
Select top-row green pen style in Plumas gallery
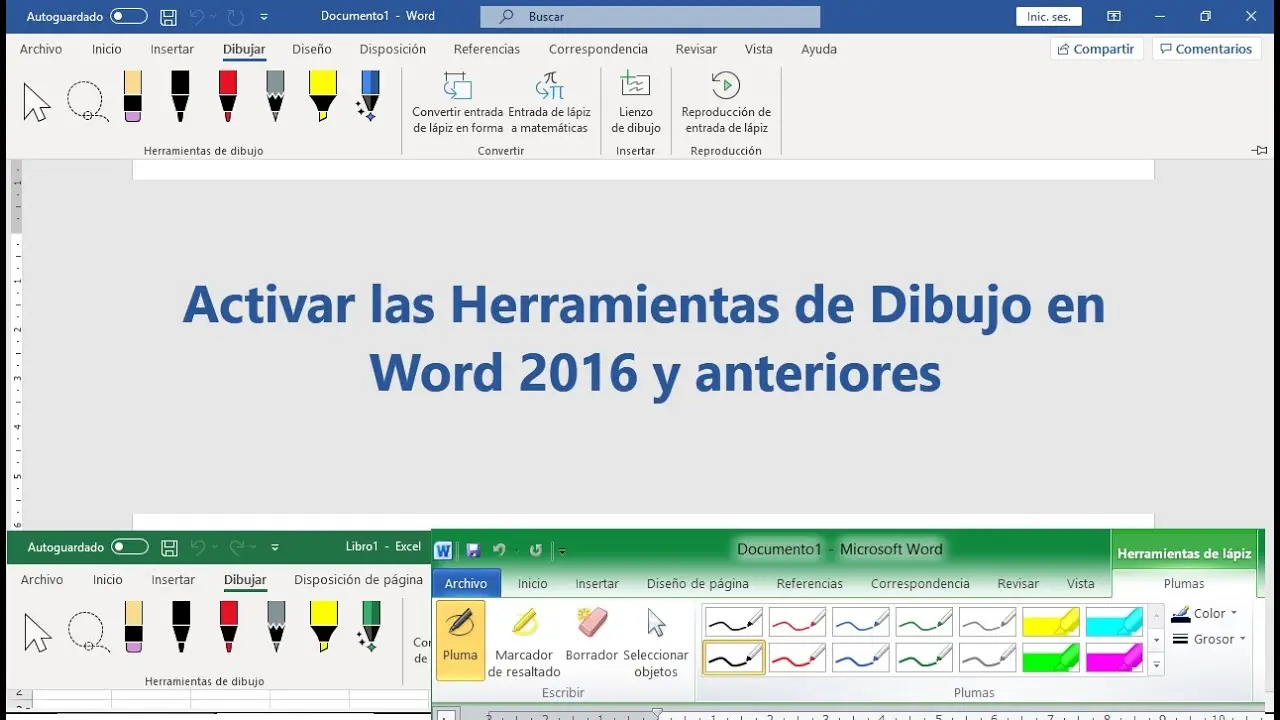924,621
